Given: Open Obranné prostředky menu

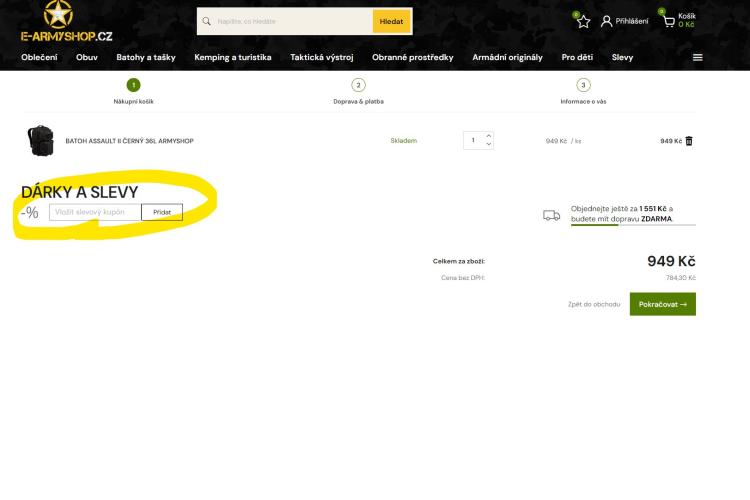Looking at the screenshot, I should (x=413, y=57).
